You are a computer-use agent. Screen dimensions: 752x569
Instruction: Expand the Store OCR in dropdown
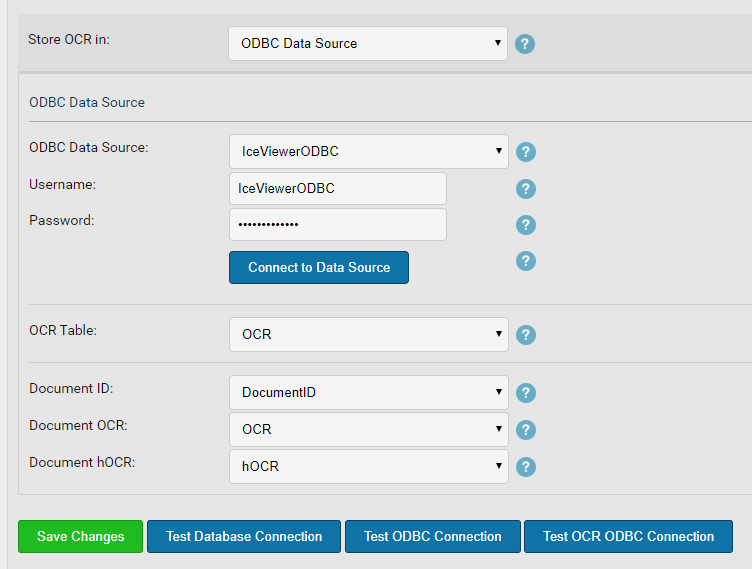pos(368,44)
